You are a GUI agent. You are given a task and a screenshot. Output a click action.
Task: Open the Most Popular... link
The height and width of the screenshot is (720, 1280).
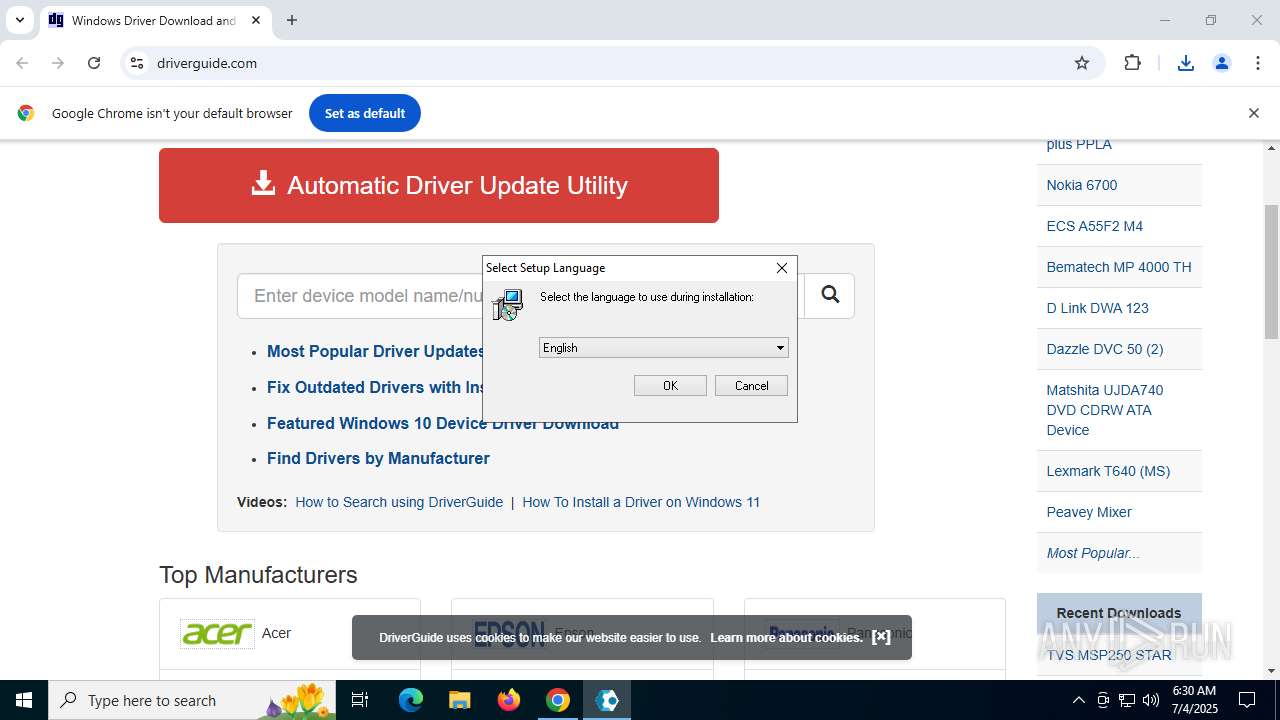coord(1093,553)
